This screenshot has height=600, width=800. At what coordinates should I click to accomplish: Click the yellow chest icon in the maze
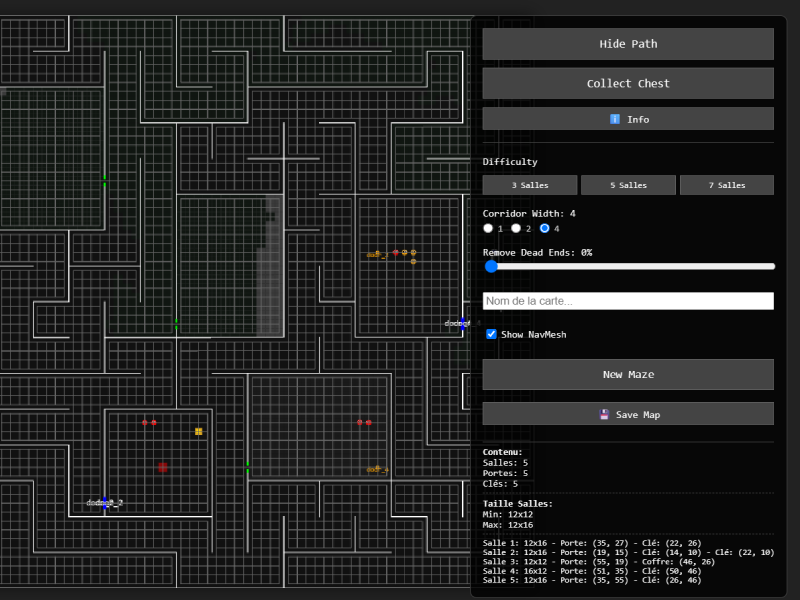point(198,432)
